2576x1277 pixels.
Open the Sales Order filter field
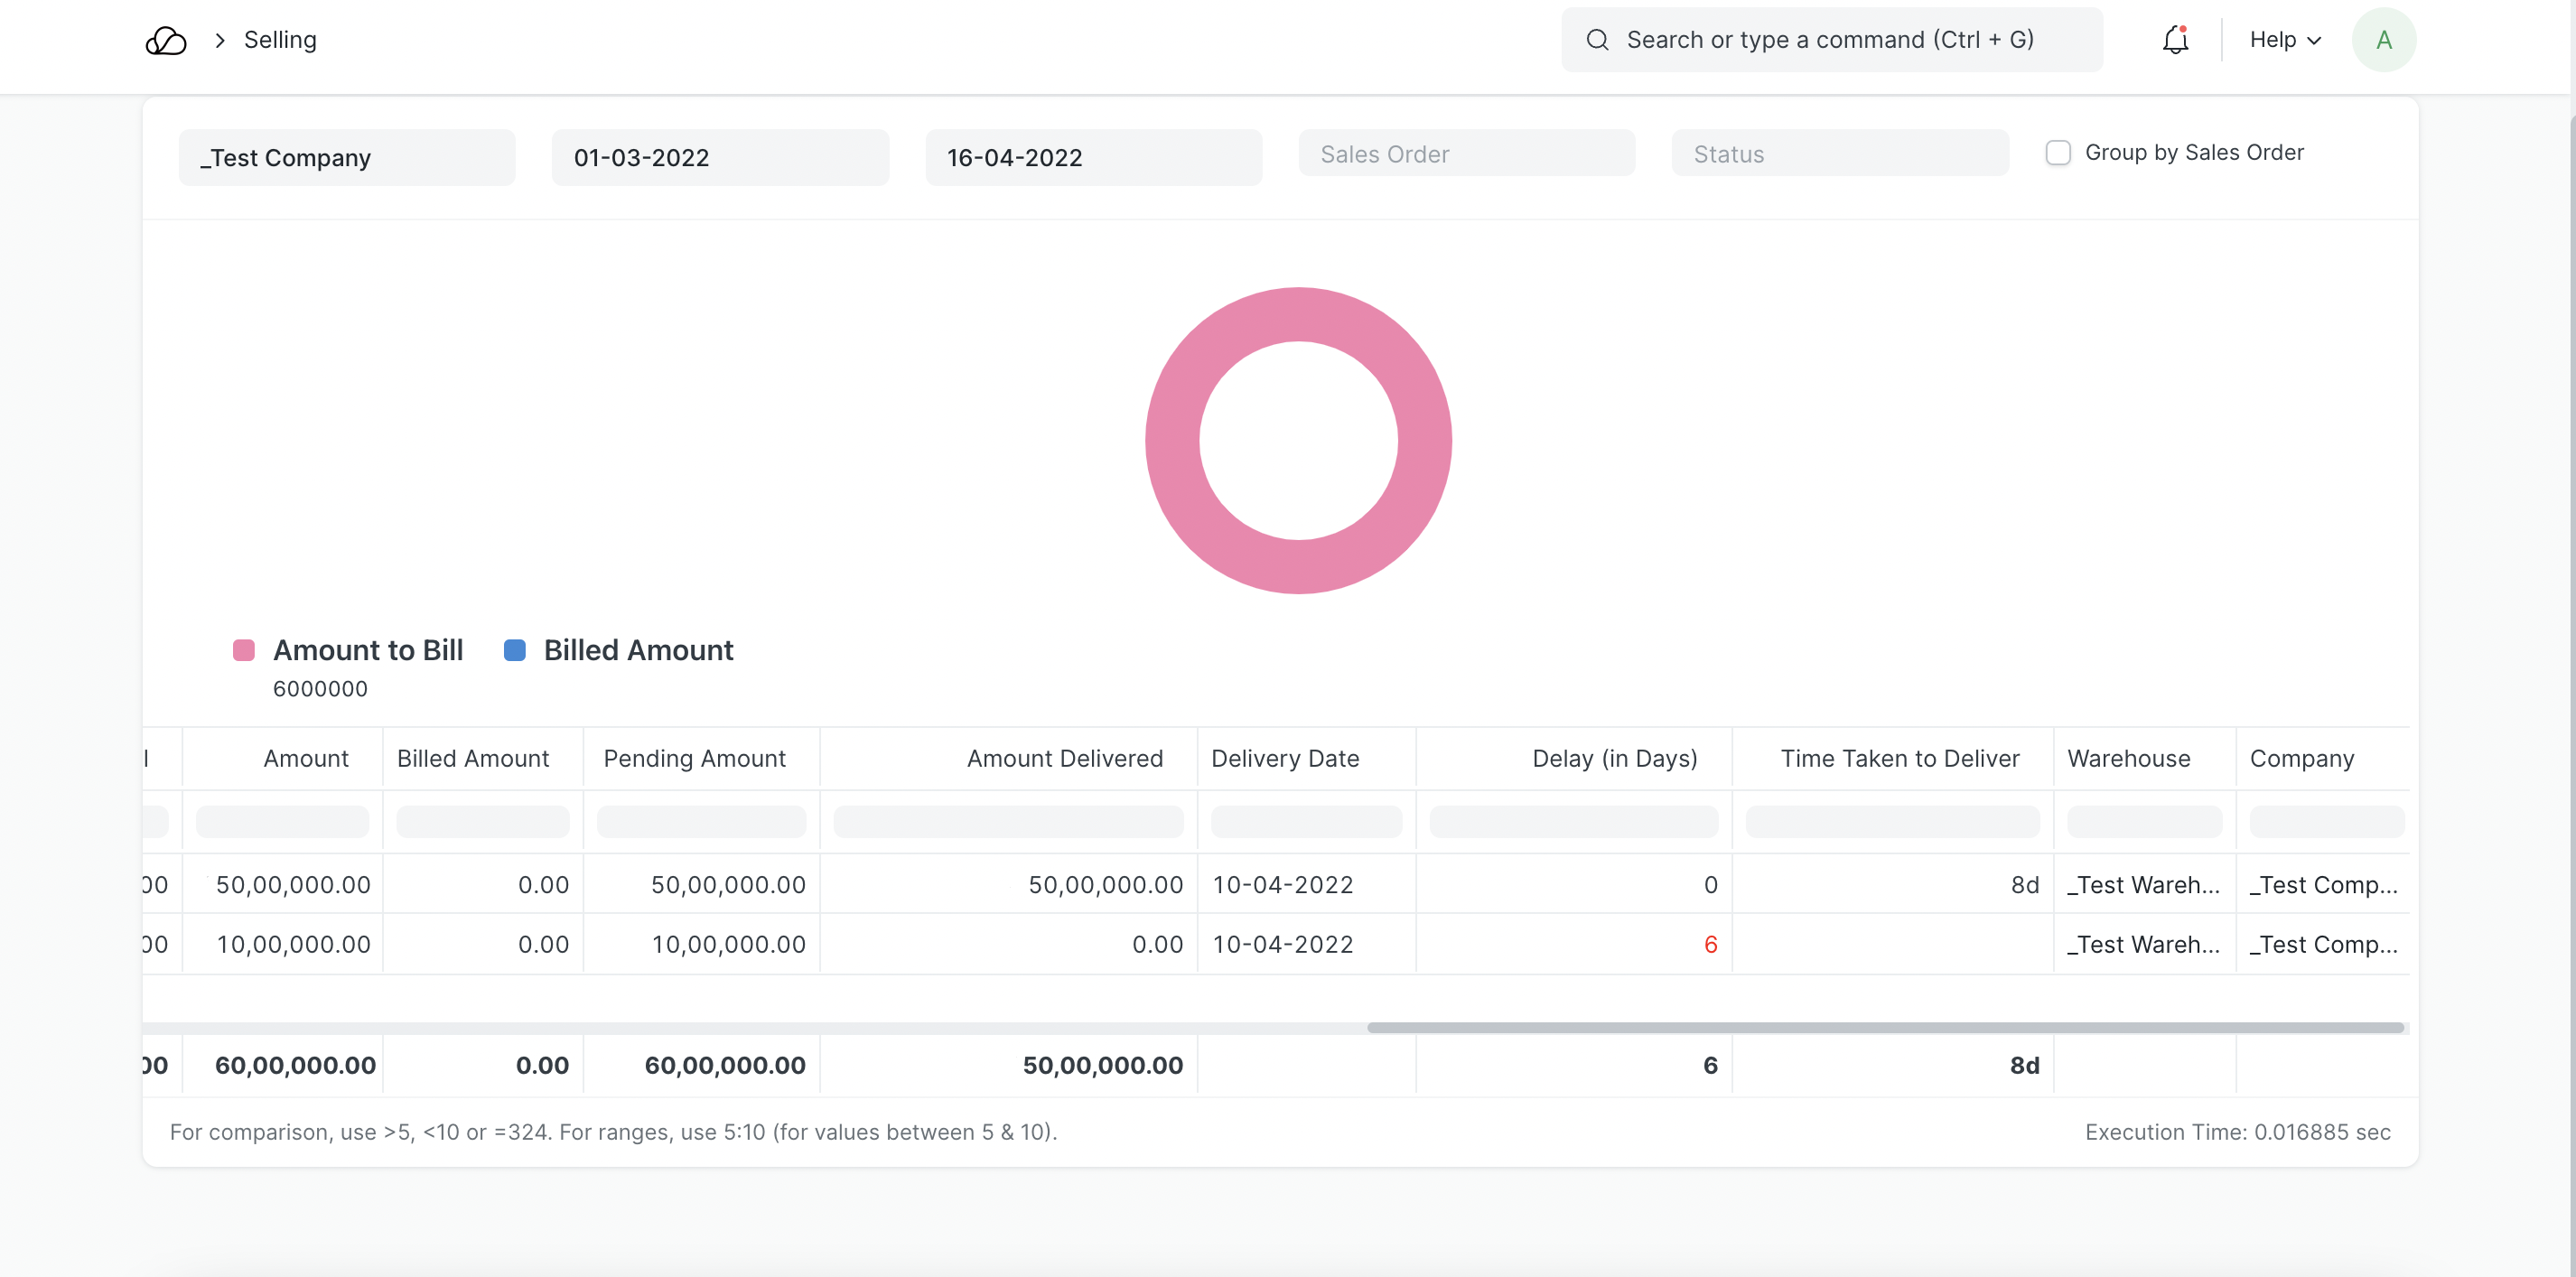click(1466, 154)
